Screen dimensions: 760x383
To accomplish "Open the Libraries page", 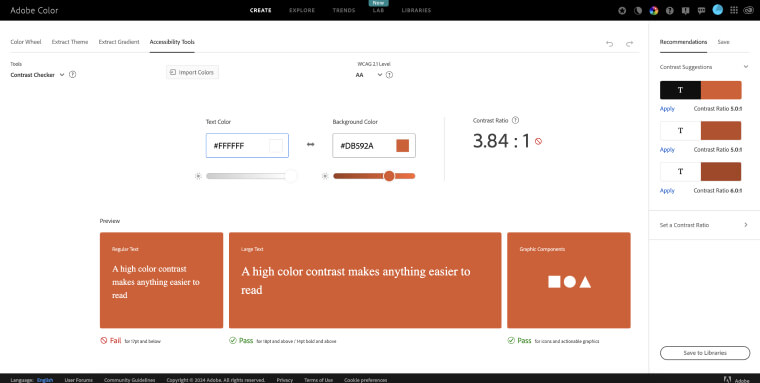I will tap(416, 10).
